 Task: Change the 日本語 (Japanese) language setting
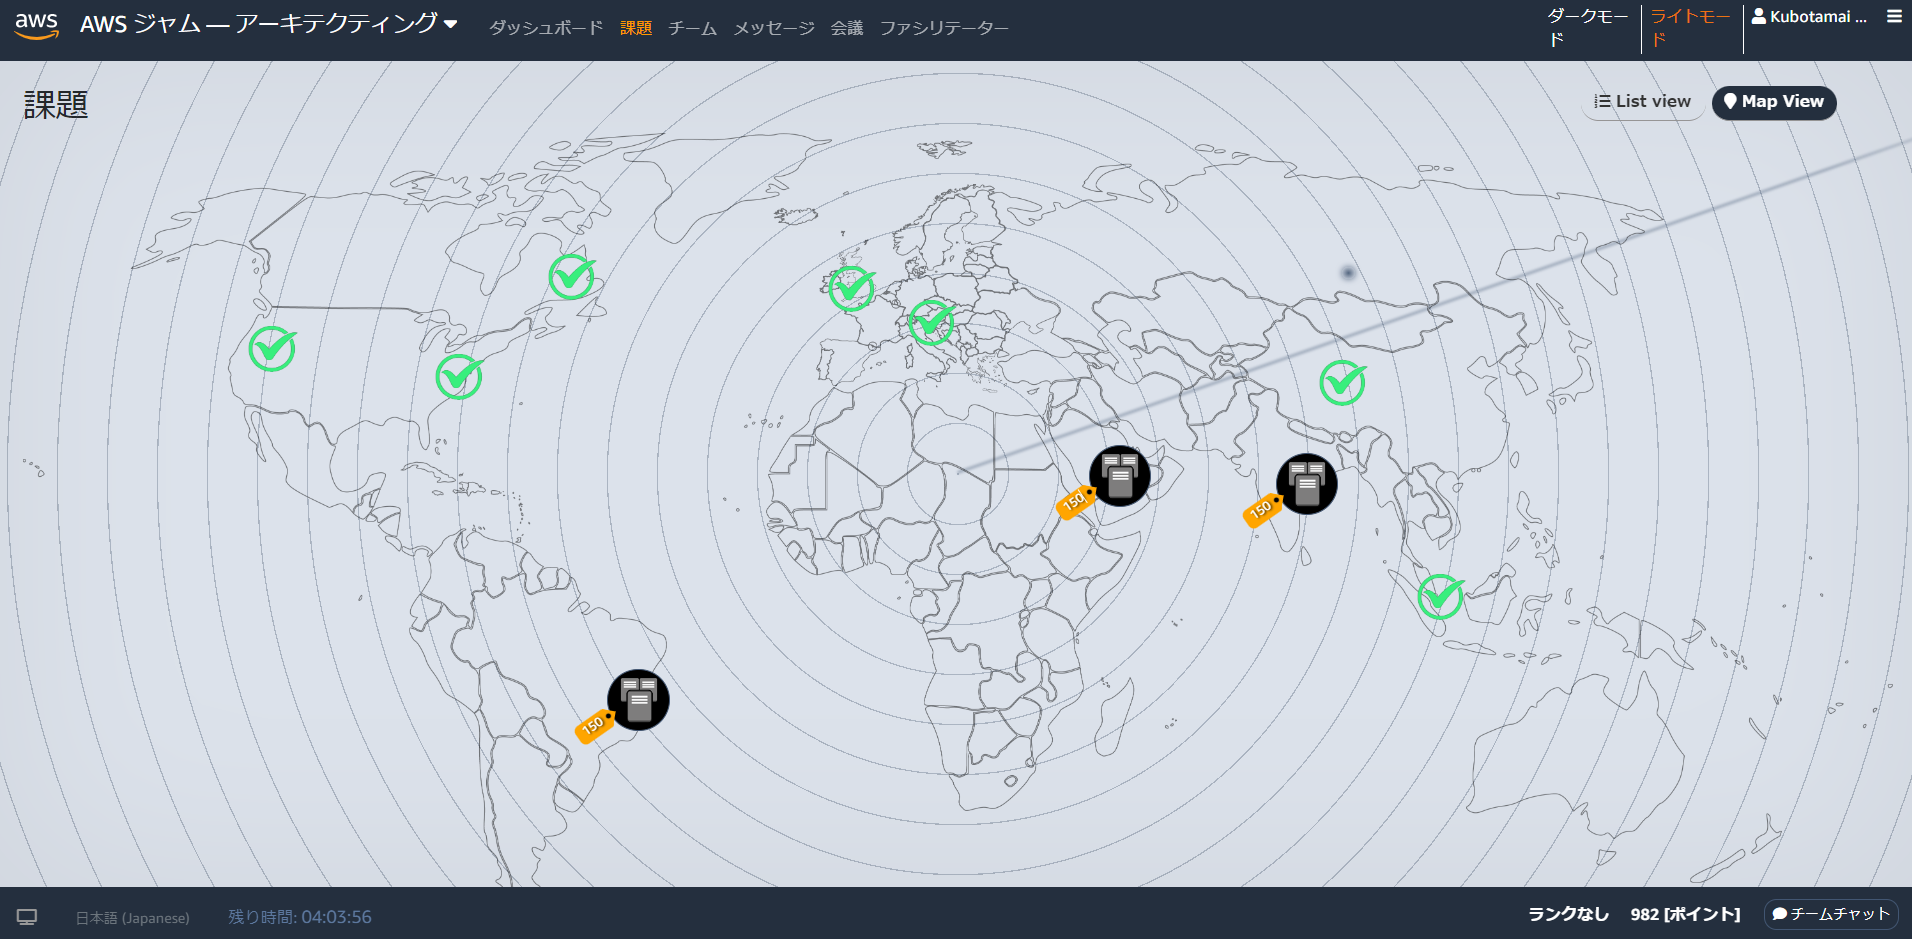135,916
